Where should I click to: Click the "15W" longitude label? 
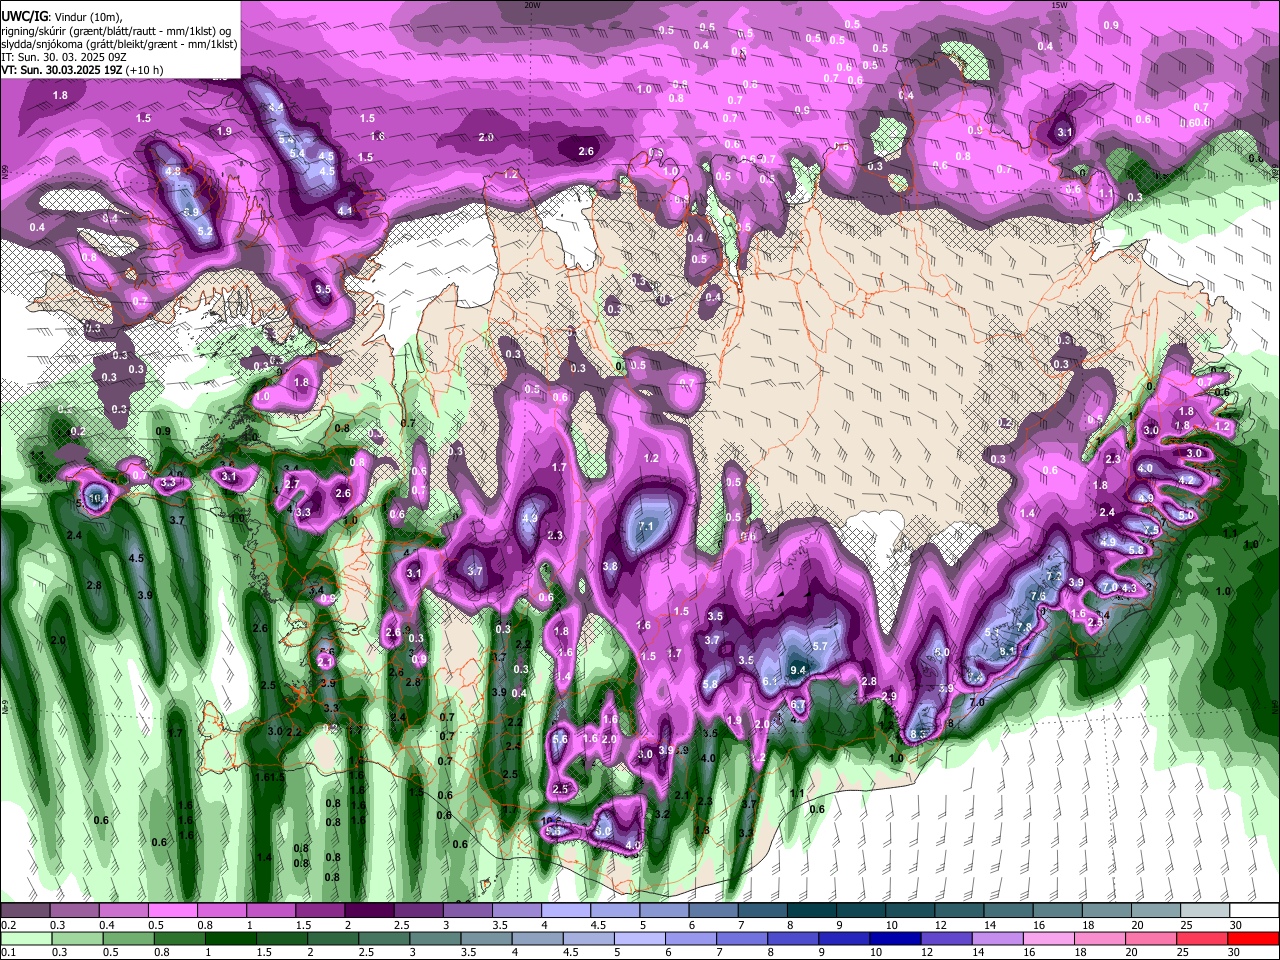coord(1059,5)
